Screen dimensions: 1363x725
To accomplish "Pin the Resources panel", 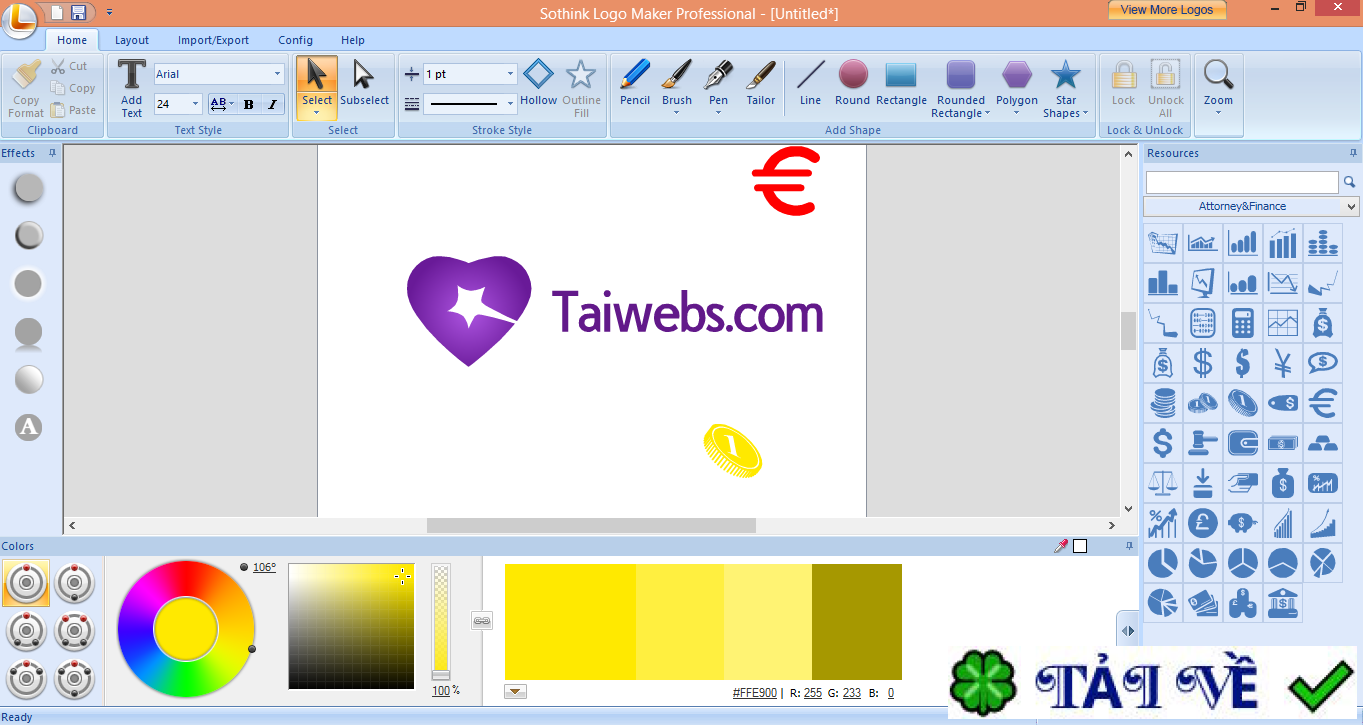I will [1353, 153].
